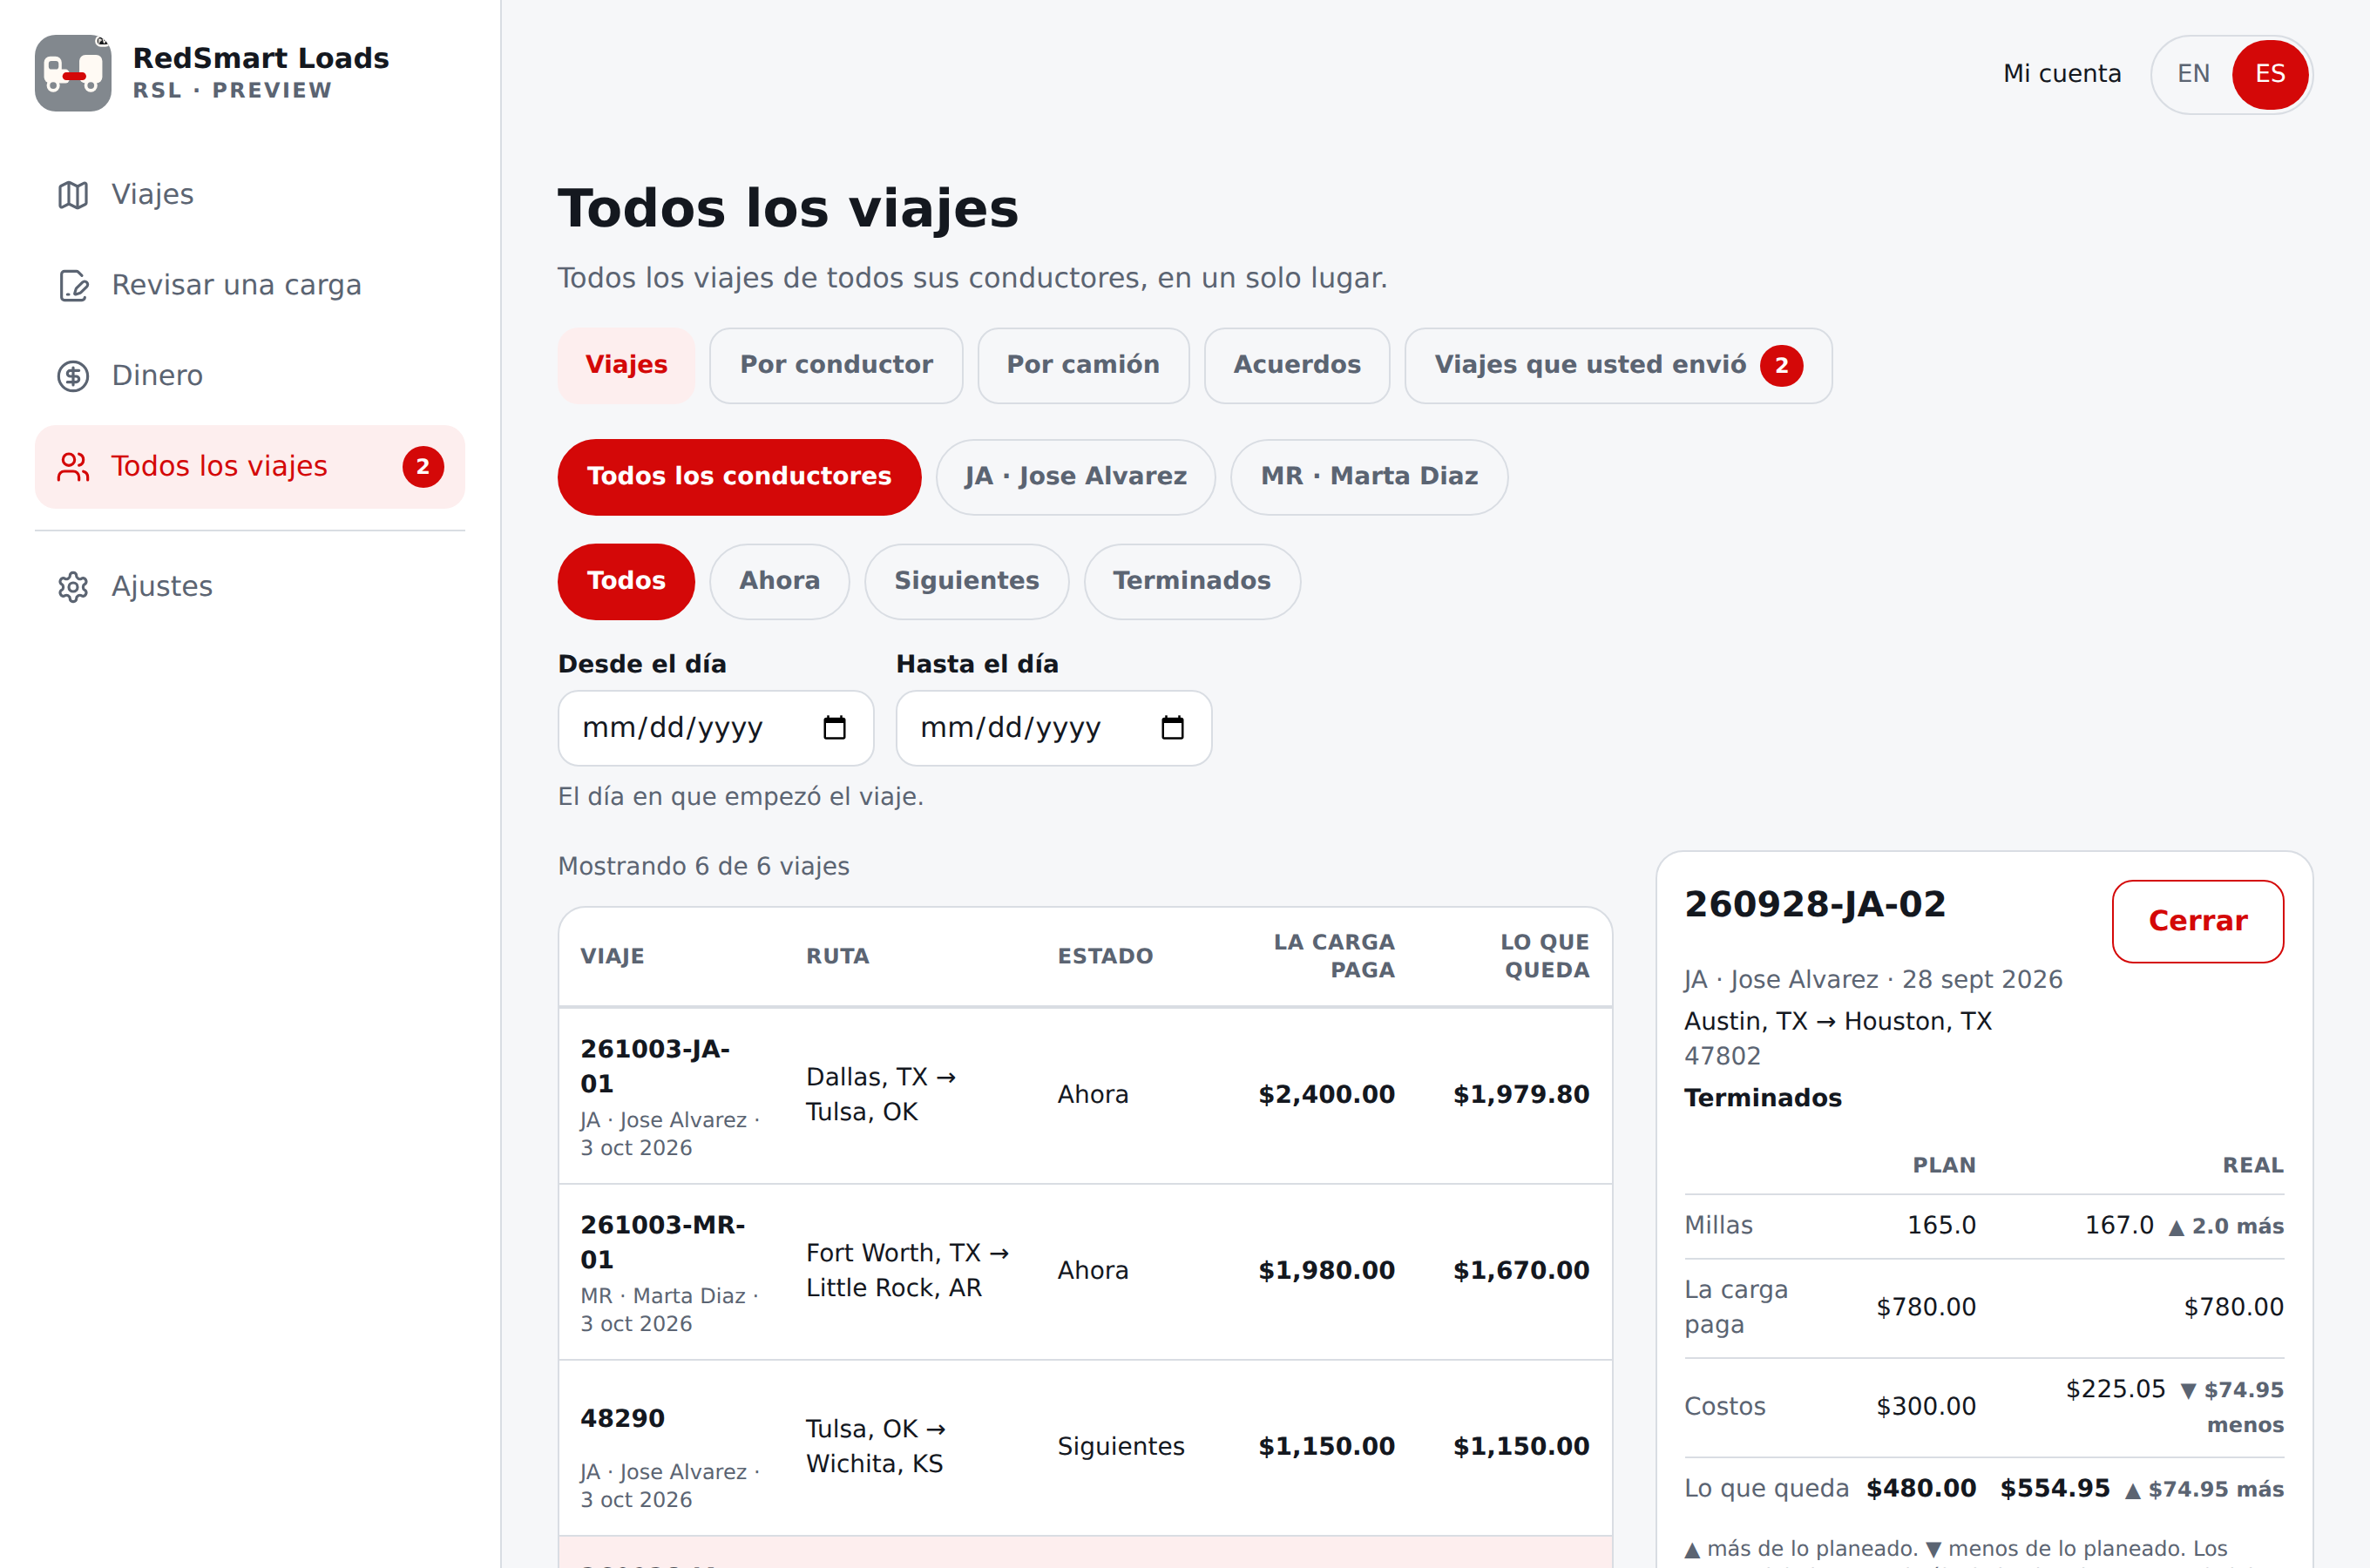This screenshot has width=2370, height=1568.
Task: Click the LA CARGA PAGA column header
Action: (x=1334, y=956)
